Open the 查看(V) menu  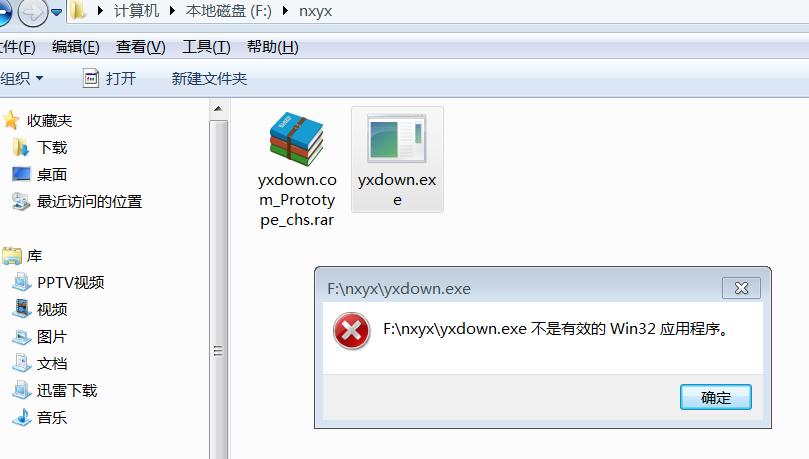point(141,47)
